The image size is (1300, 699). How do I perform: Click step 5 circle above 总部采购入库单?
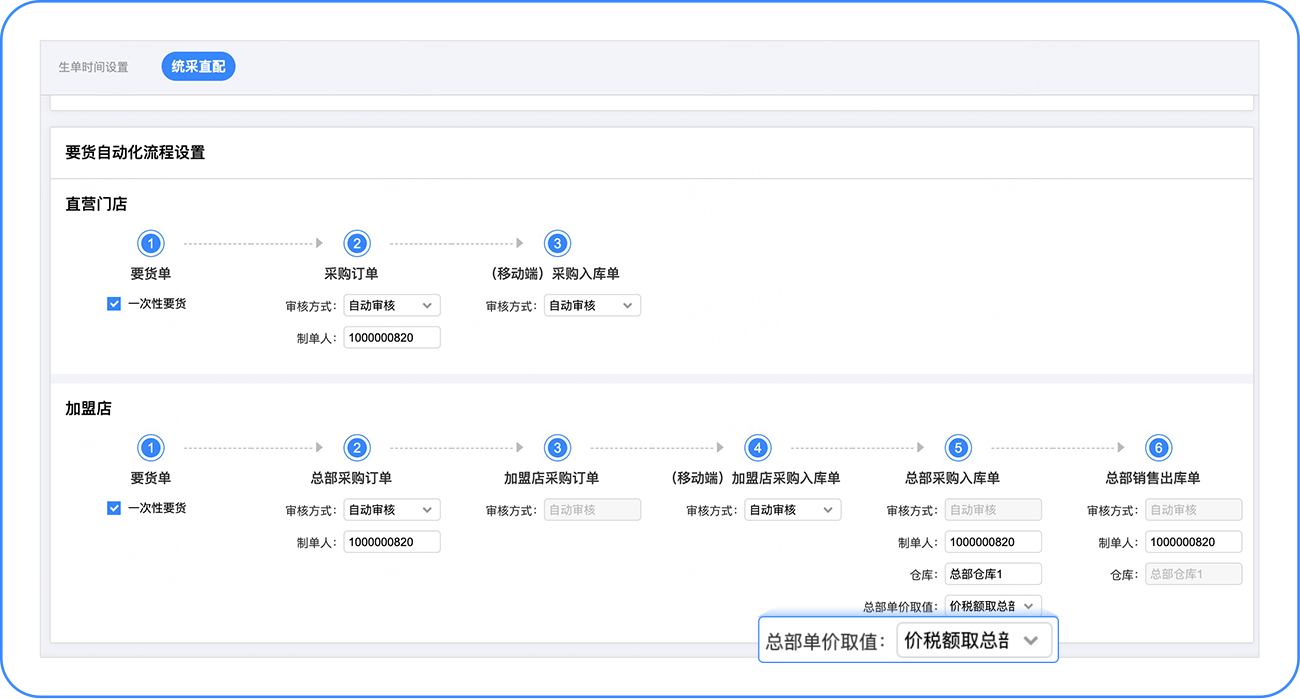click(x=958, y=448)
